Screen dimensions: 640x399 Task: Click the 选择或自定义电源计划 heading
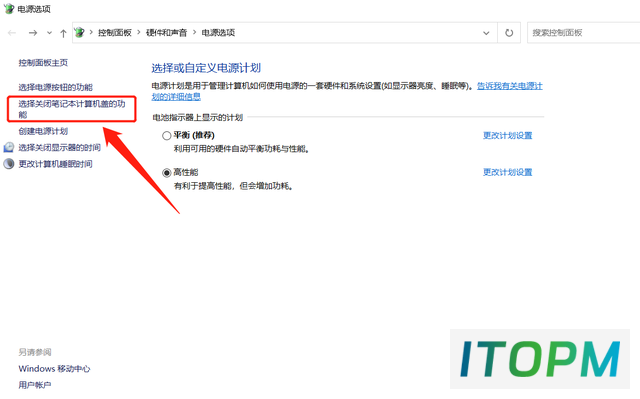click(x=206, y=68)
